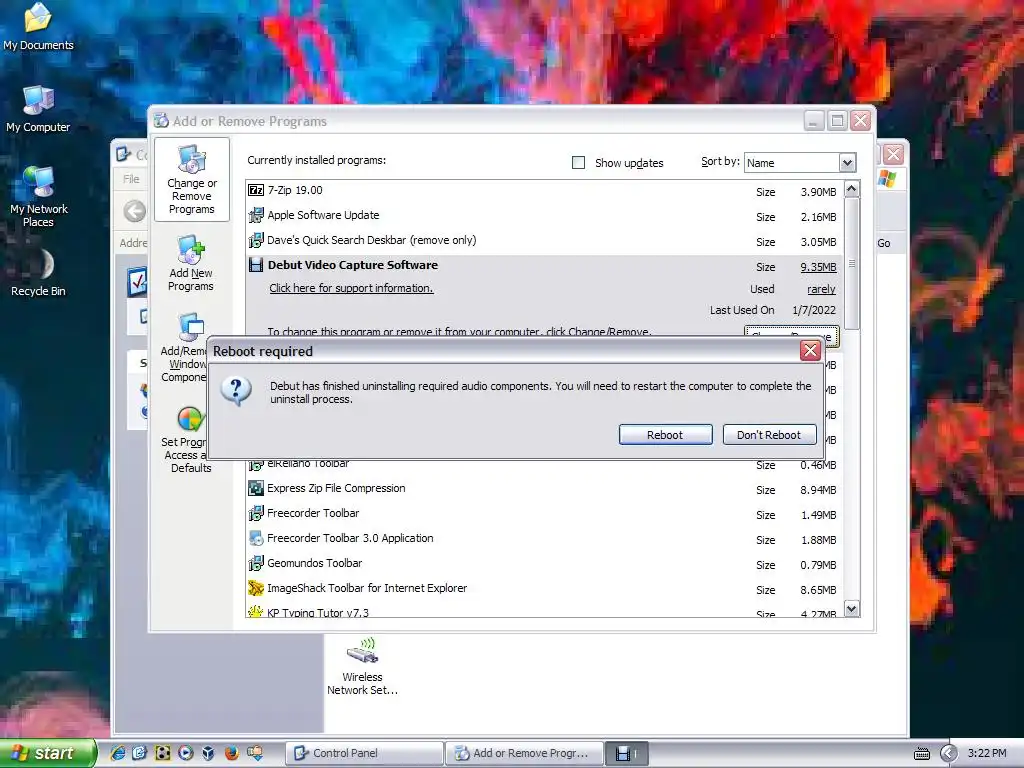The height and width of the screenshot is (768, 1024).
Task: Launch Windows Media Player from quick launch
Action: (x=185, y=753)
